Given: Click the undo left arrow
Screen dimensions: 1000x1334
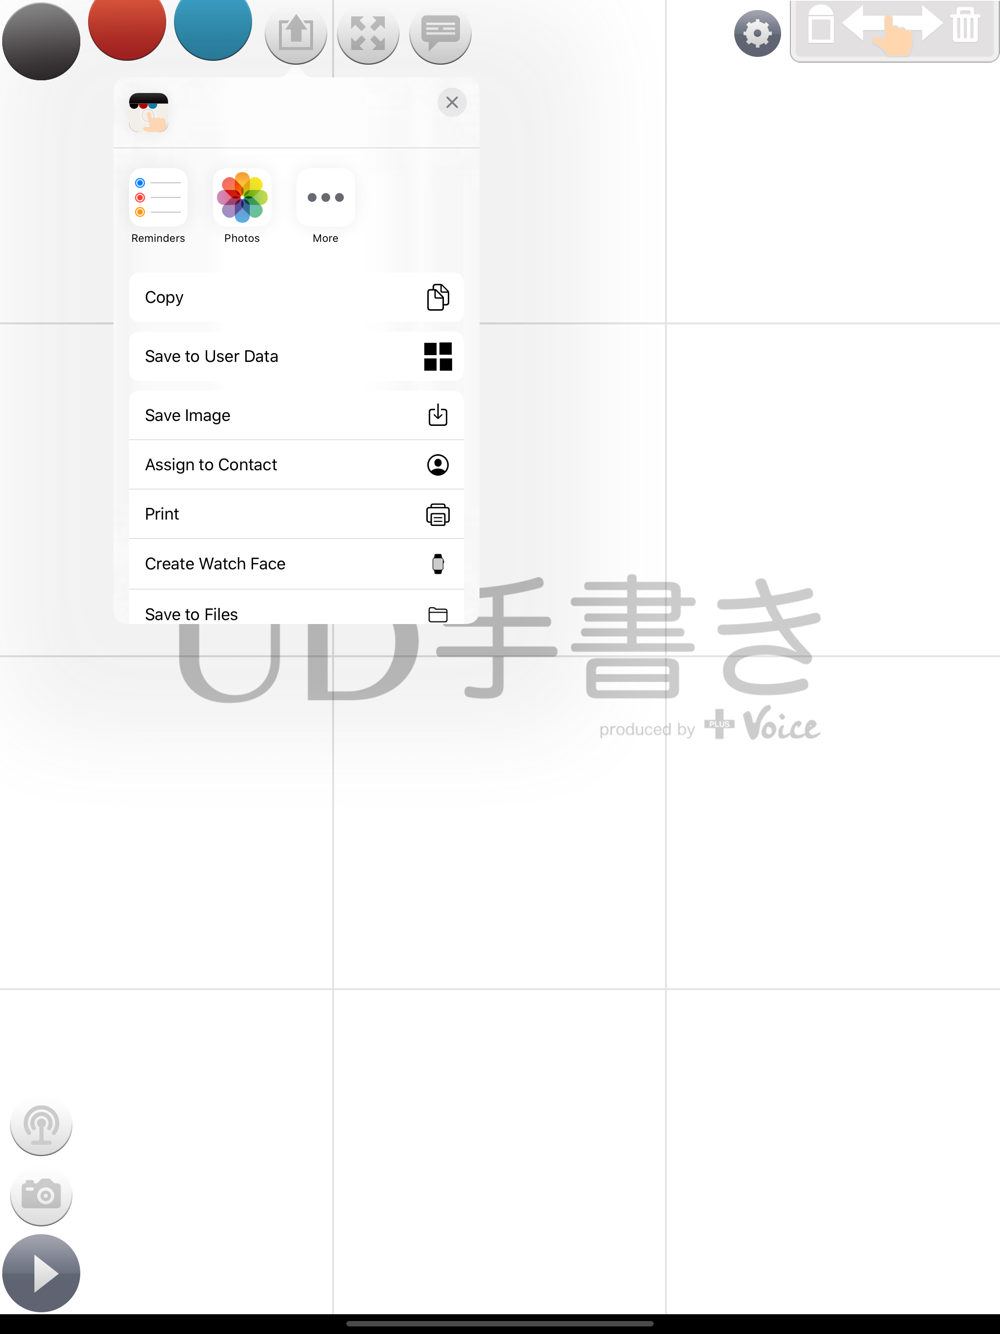Looking at the screenshot, I should click(x=865, y=24).
